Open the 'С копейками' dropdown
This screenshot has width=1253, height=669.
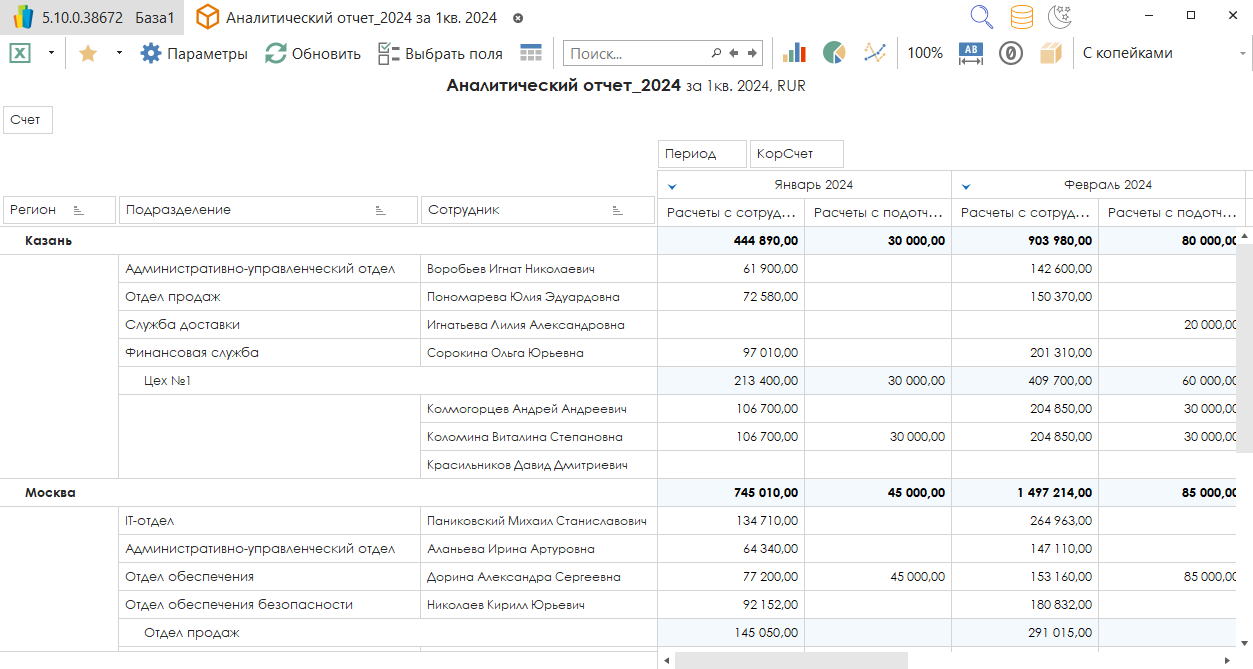click(1240, 53)
